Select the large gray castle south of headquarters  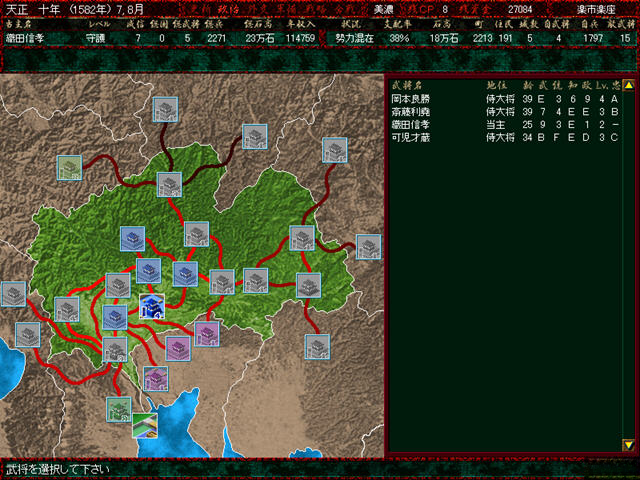[x=115, y=349]
